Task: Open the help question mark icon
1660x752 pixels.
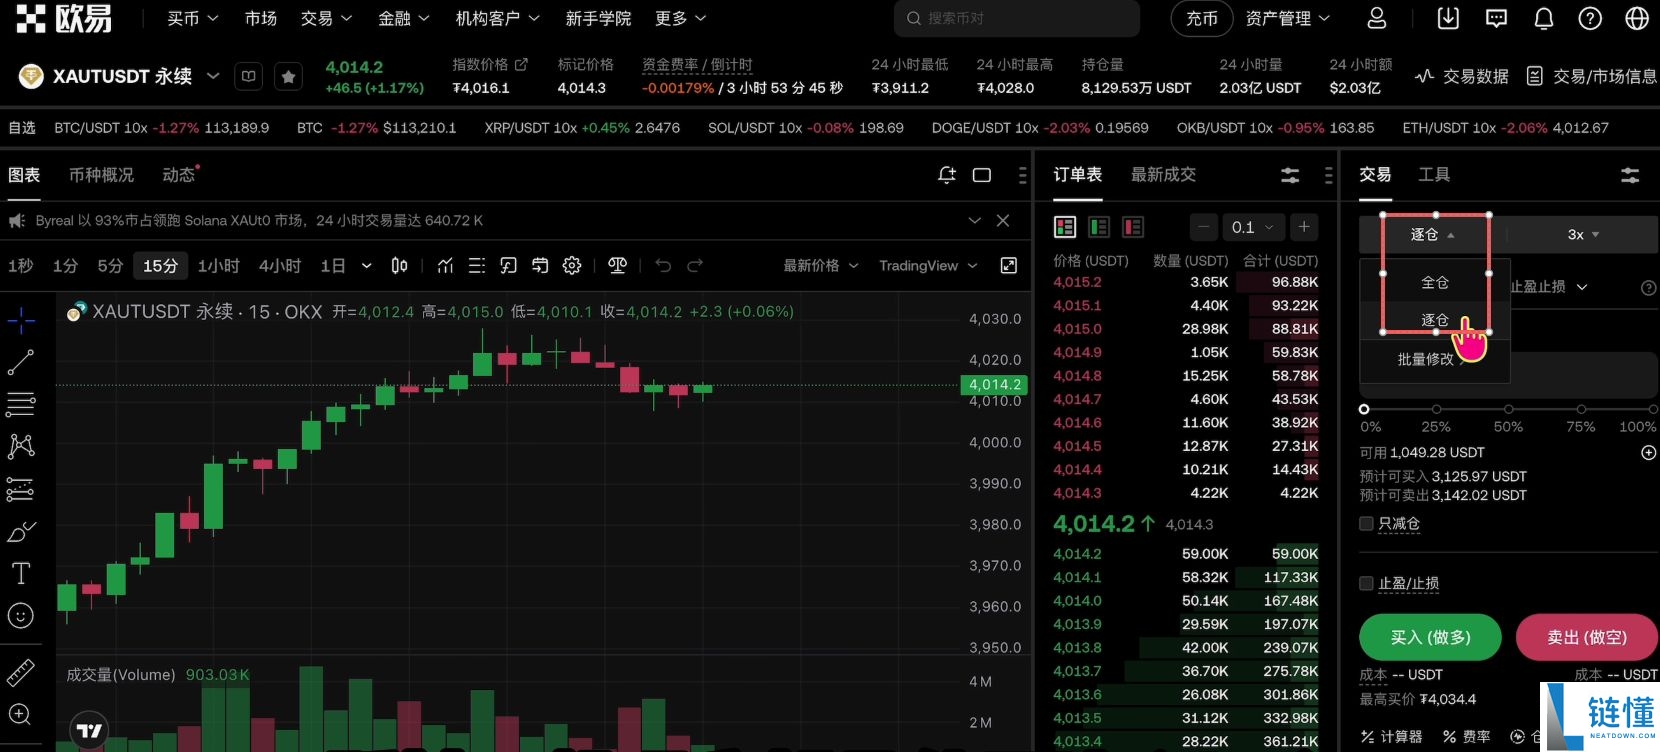Action: [1590, 18]
